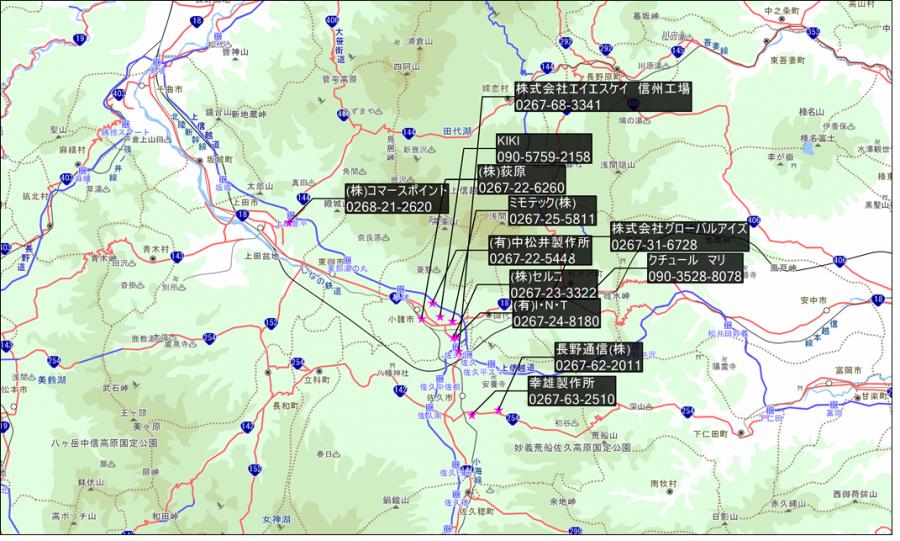Click the 妙義荒船佐久高原国定公園 park name
The image size is (900, 541).
[x=573, y=447]
